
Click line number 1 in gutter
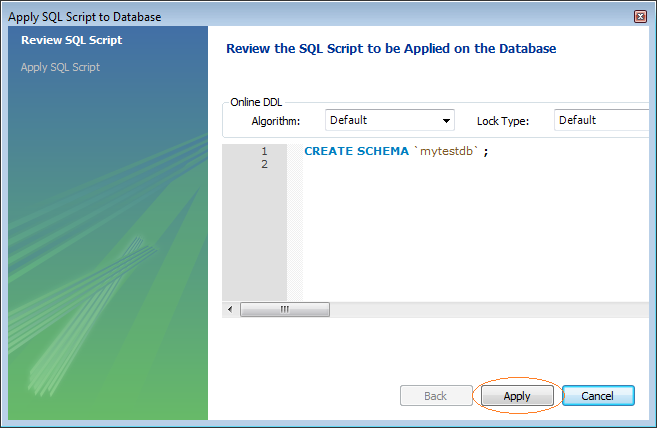[264, 151]
